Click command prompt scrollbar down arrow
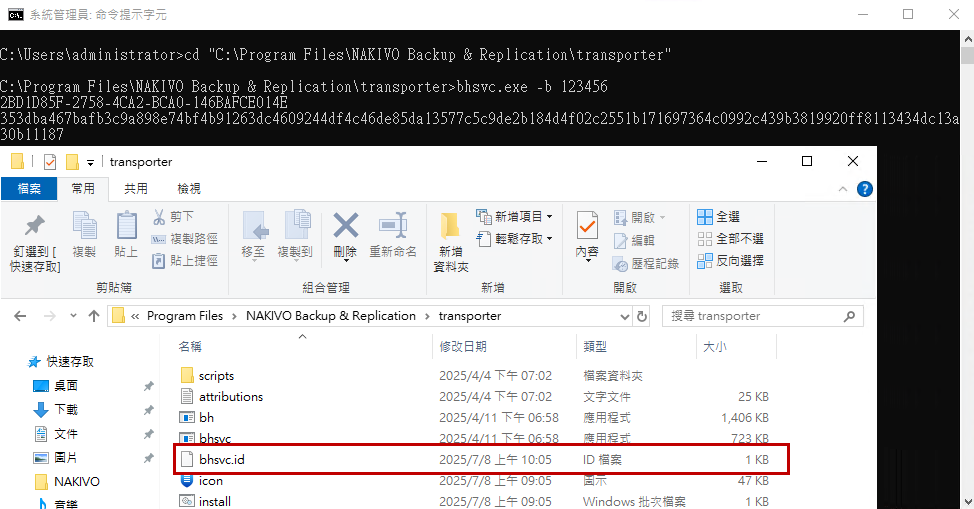Viewport: 974px width, 509px height. pyautogui.click(x=968, y=502)
